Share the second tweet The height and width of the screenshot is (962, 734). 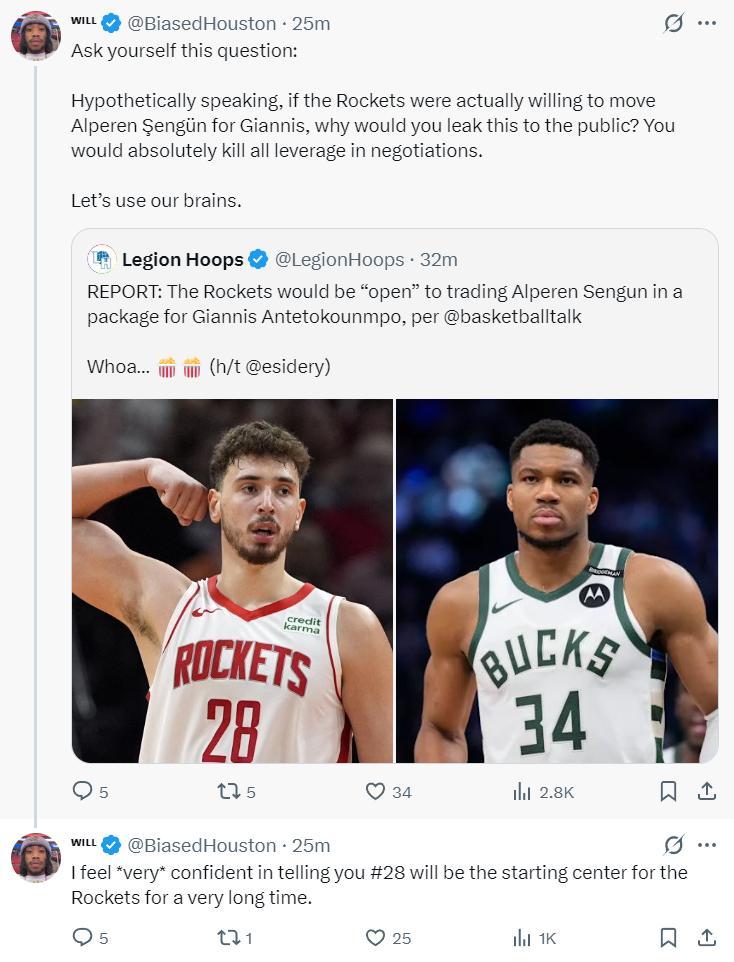pos(706,937)
